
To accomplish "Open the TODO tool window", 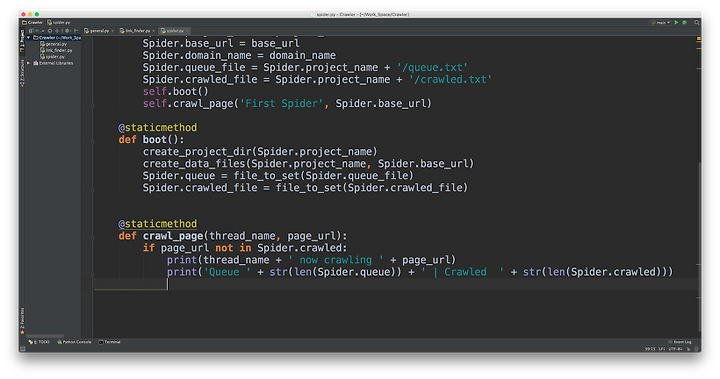I will pos(39,342).
